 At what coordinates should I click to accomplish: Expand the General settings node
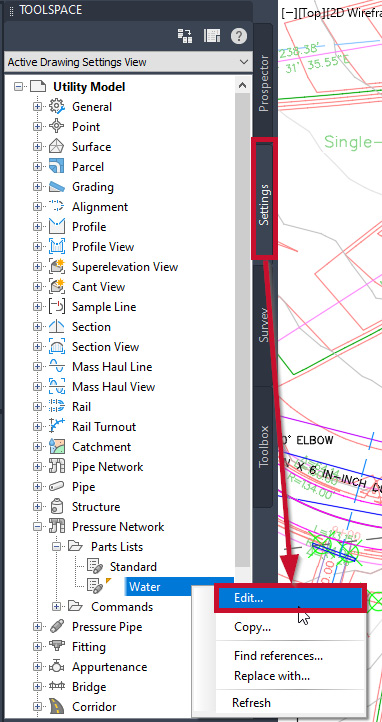(x=37, y=107)
